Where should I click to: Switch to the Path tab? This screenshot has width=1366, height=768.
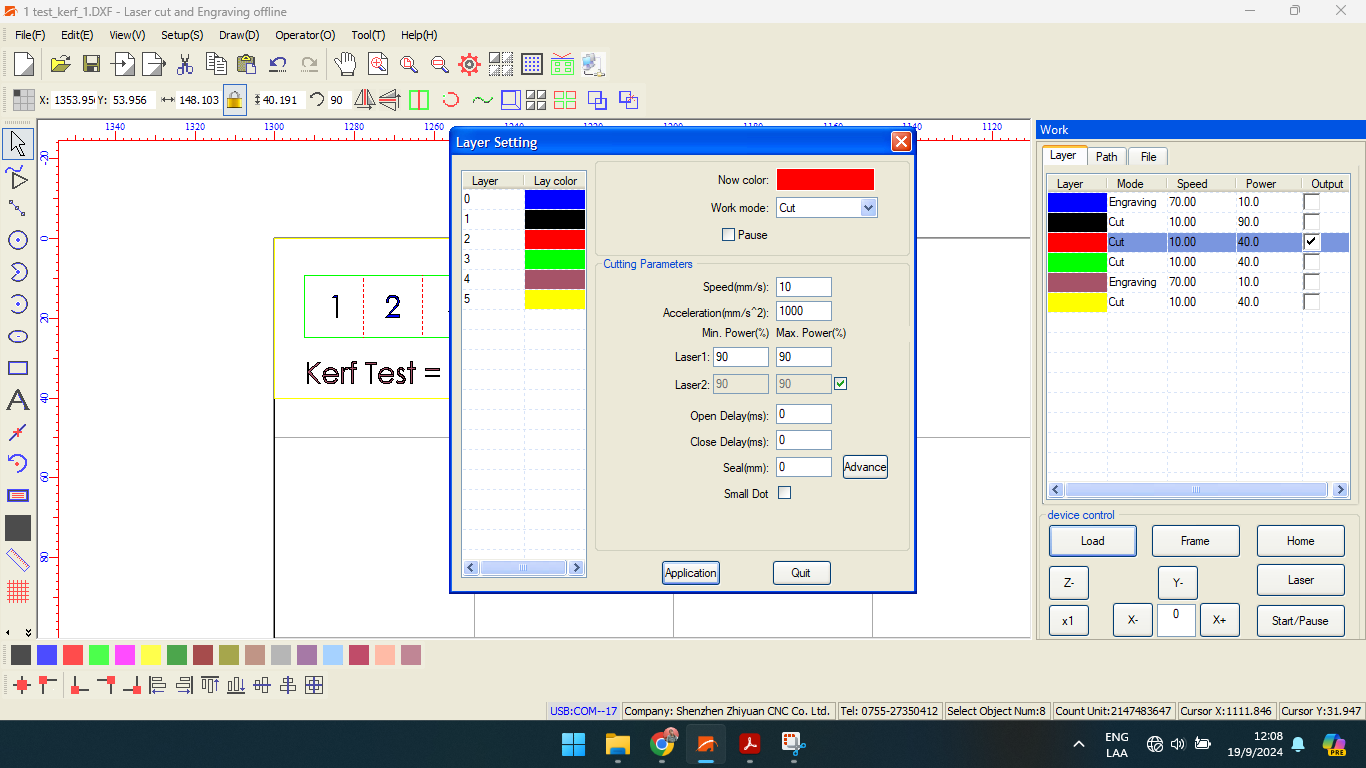coord(1106,157)
